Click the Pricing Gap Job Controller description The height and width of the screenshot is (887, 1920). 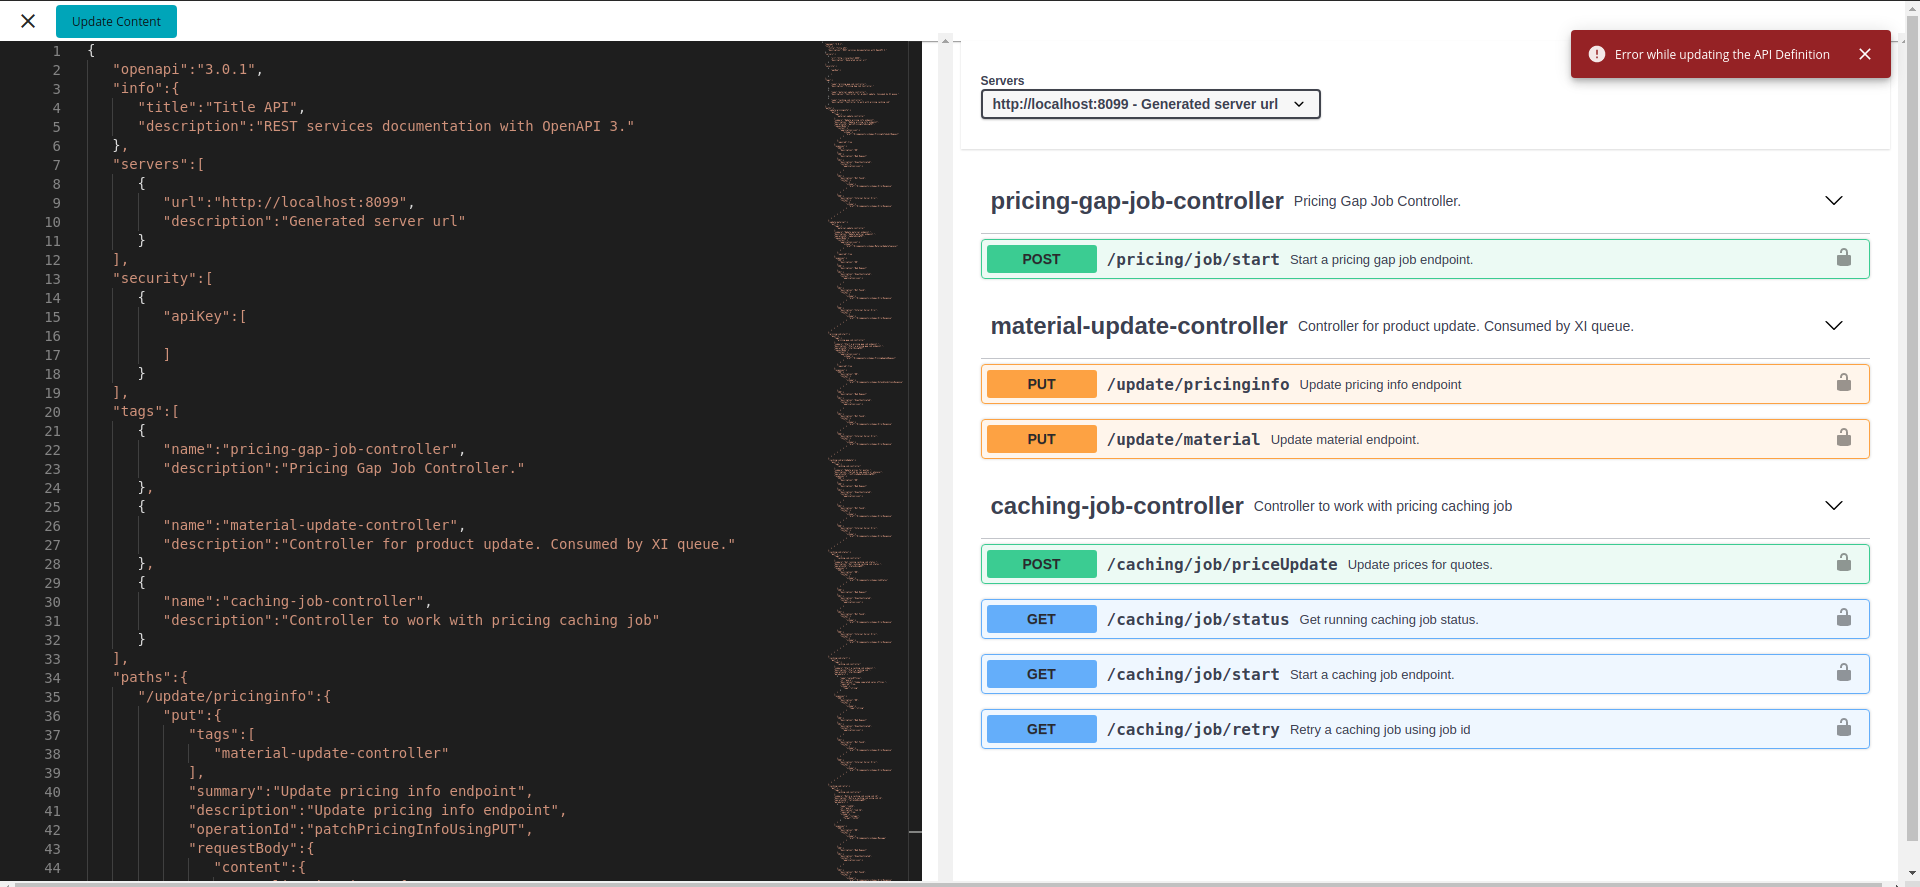pos(1377,201)
